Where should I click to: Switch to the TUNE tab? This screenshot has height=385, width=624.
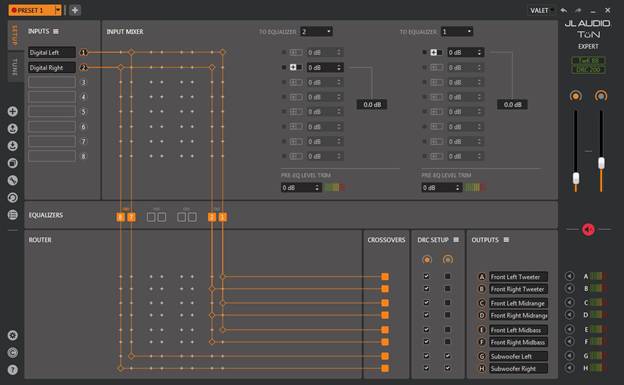click(x=16, y=66)
